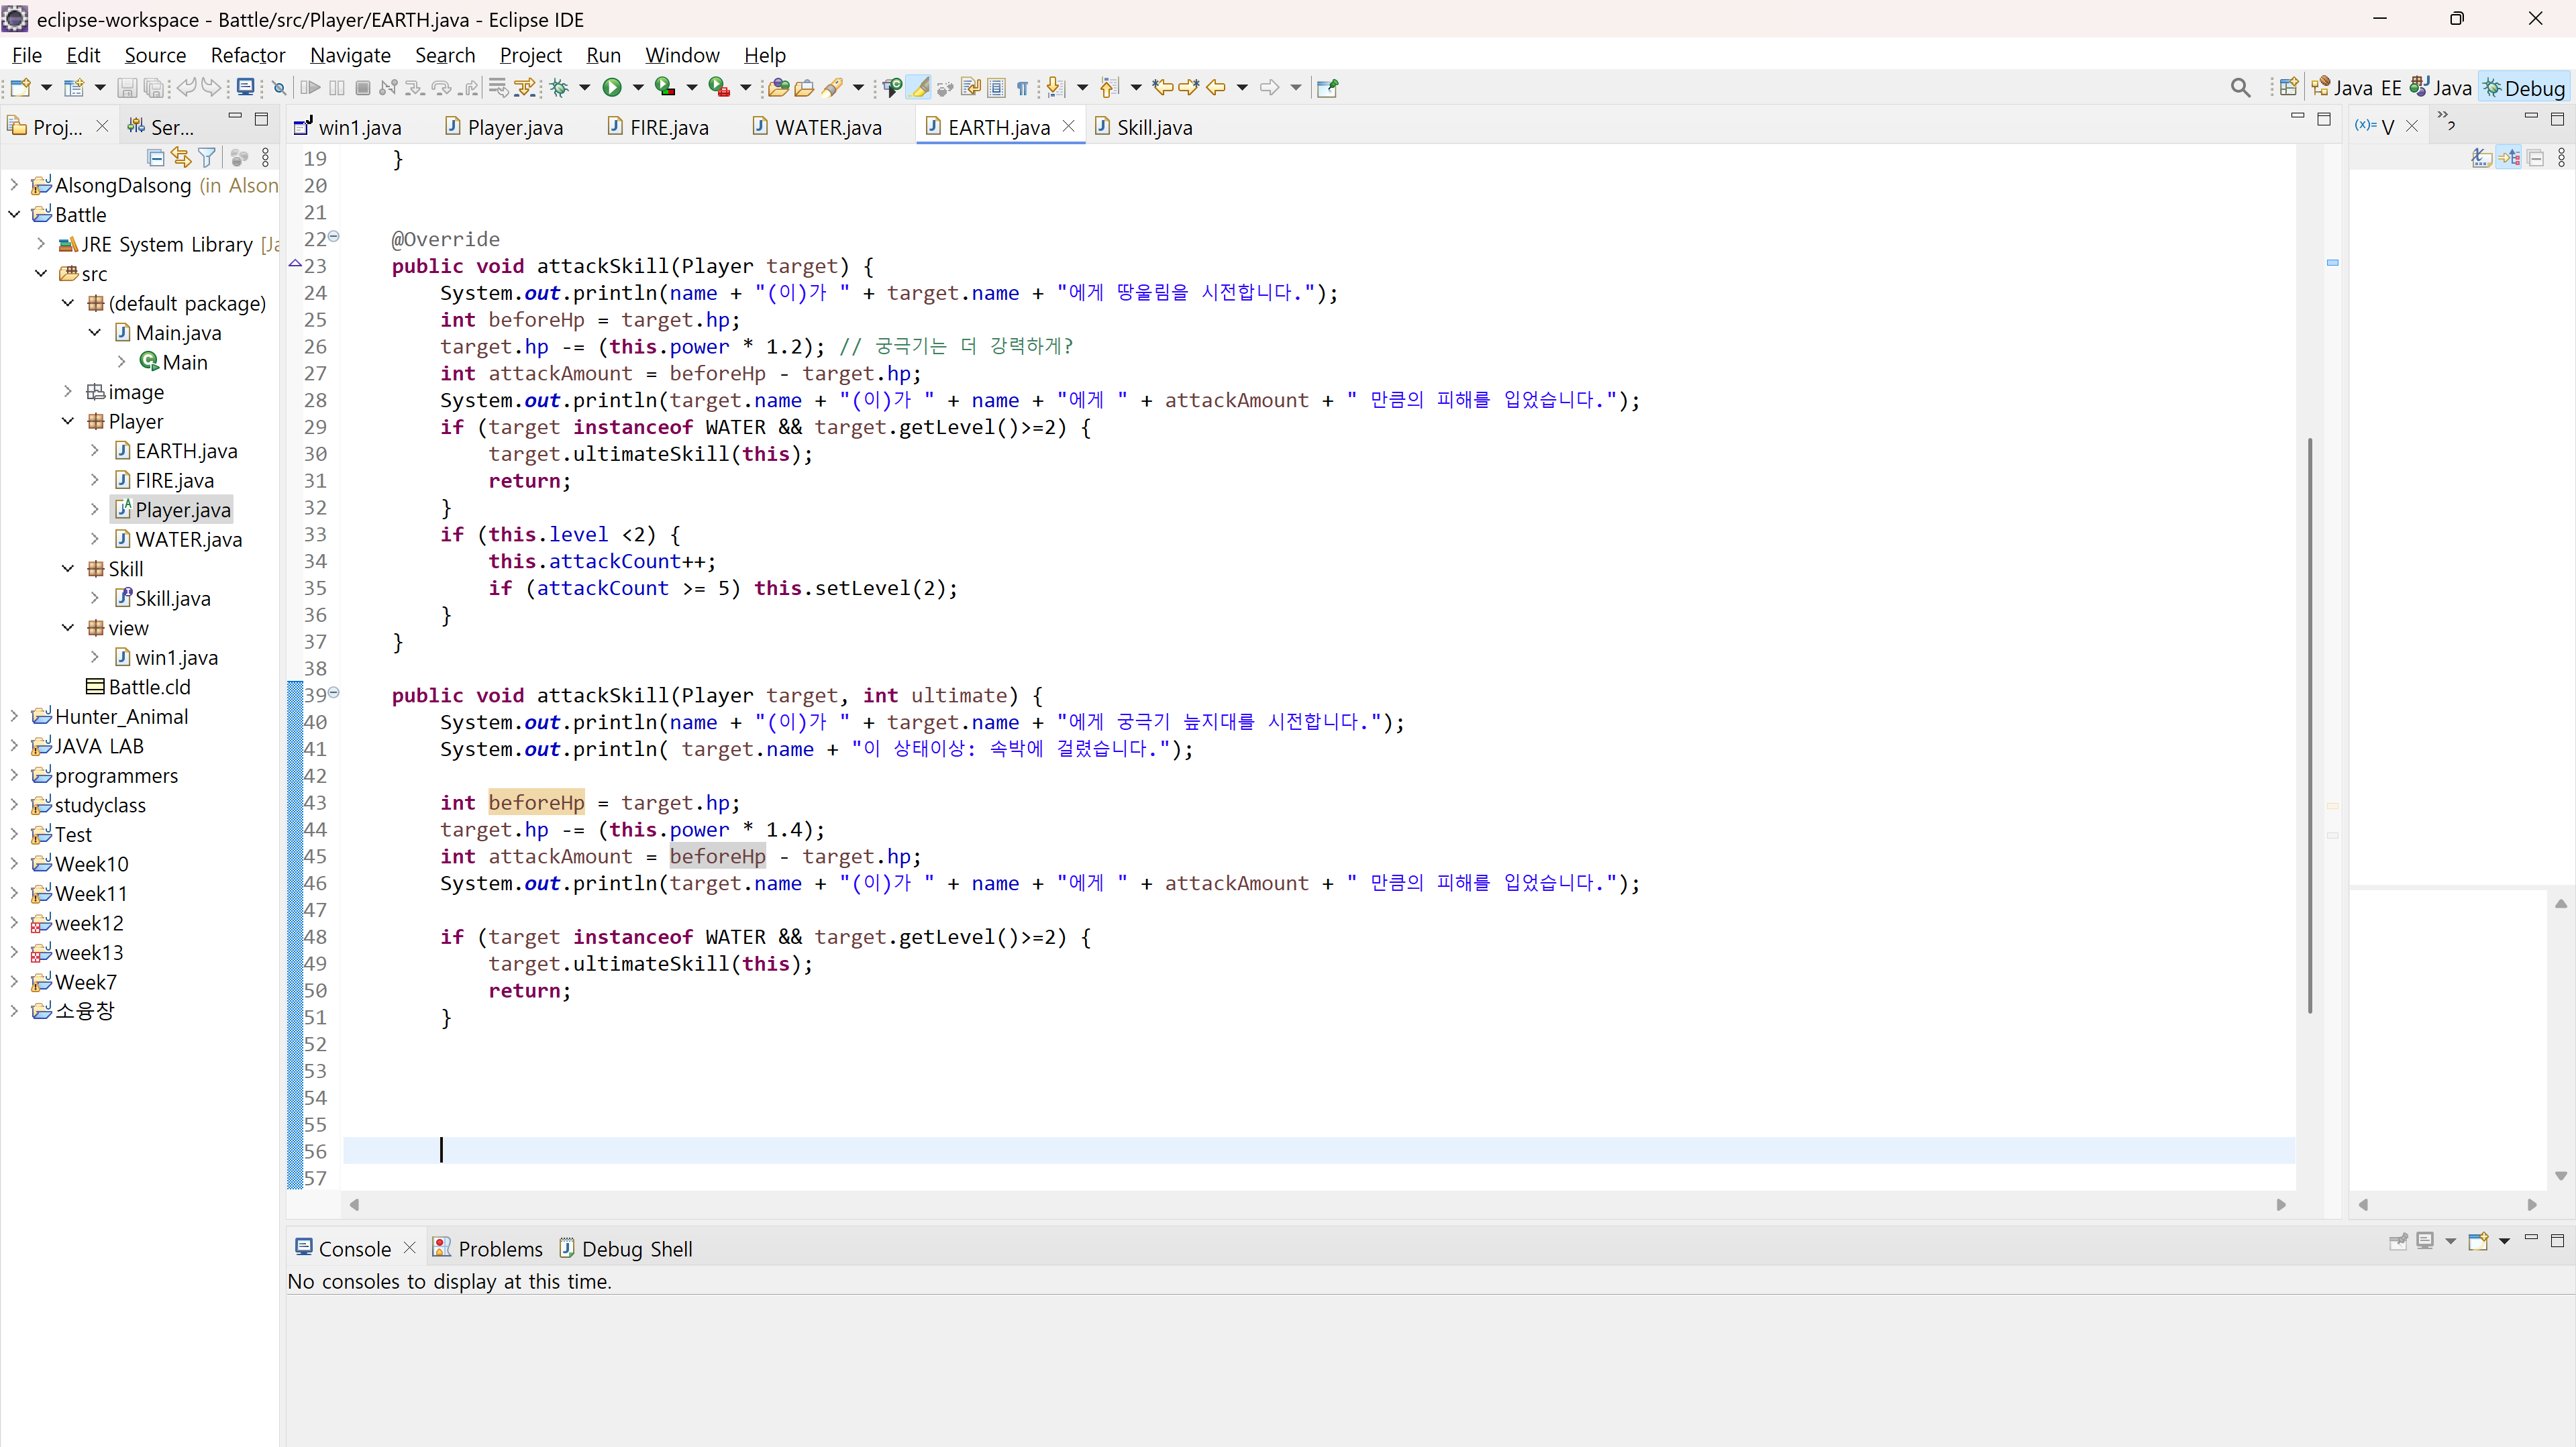
Task: Collapse the Skill package in tree
Action: [68, 569]
